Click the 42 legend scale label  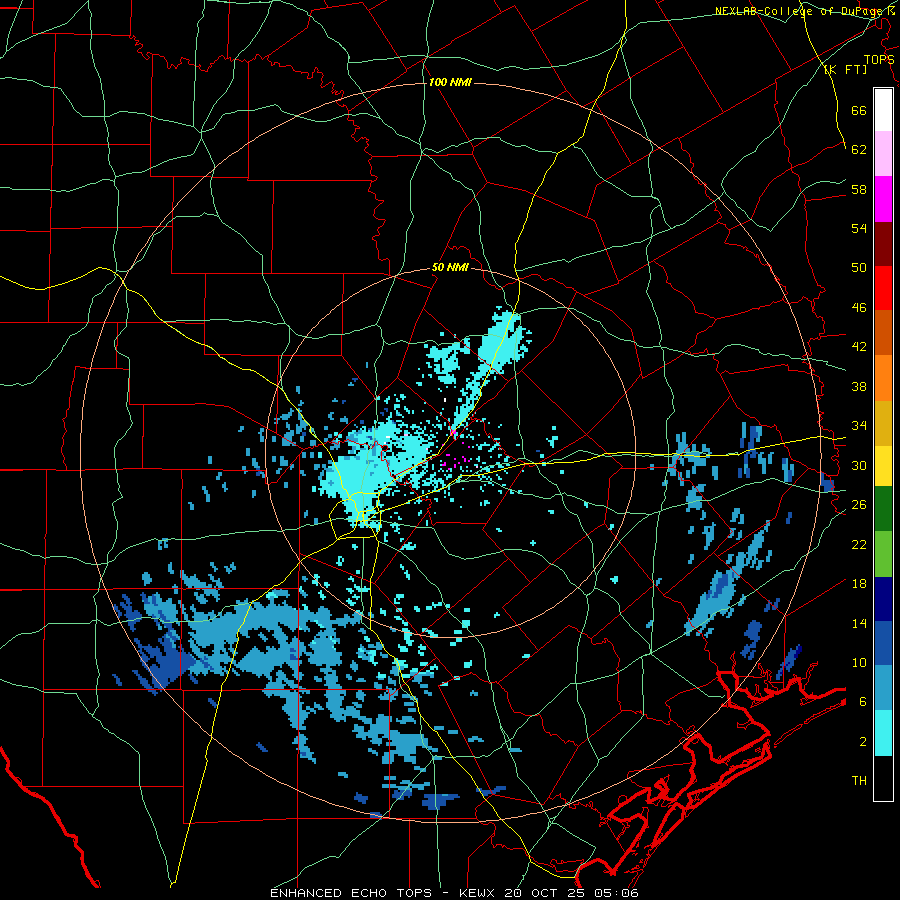pyautogui.click(x=859, y=347)
